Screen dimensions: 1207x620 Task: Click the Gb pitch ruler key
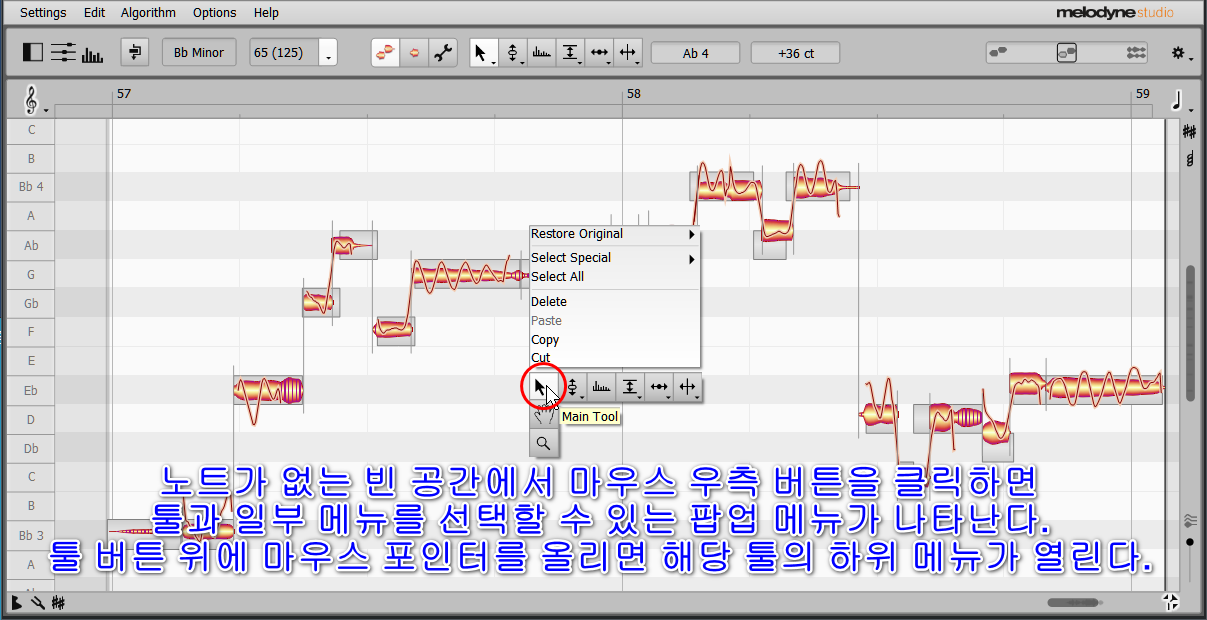click(31, 303)
